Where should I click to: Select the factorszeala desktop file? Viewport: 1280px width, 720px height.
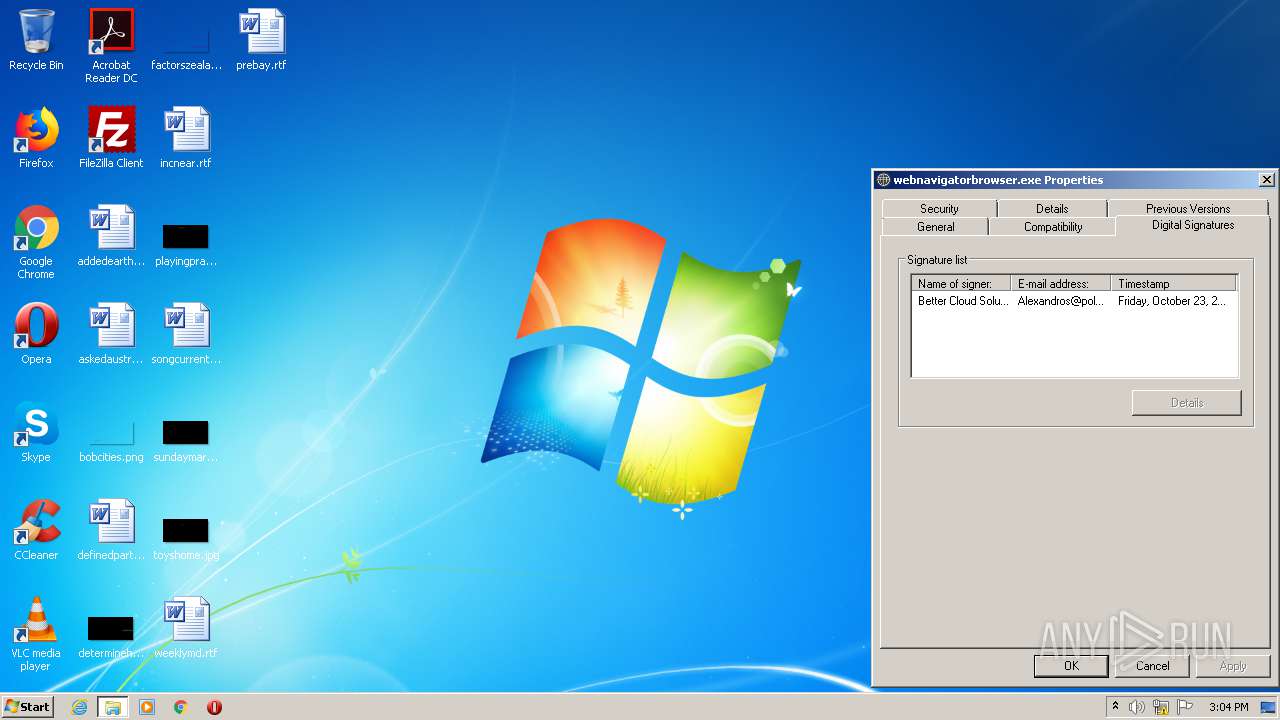pos(186,41)
